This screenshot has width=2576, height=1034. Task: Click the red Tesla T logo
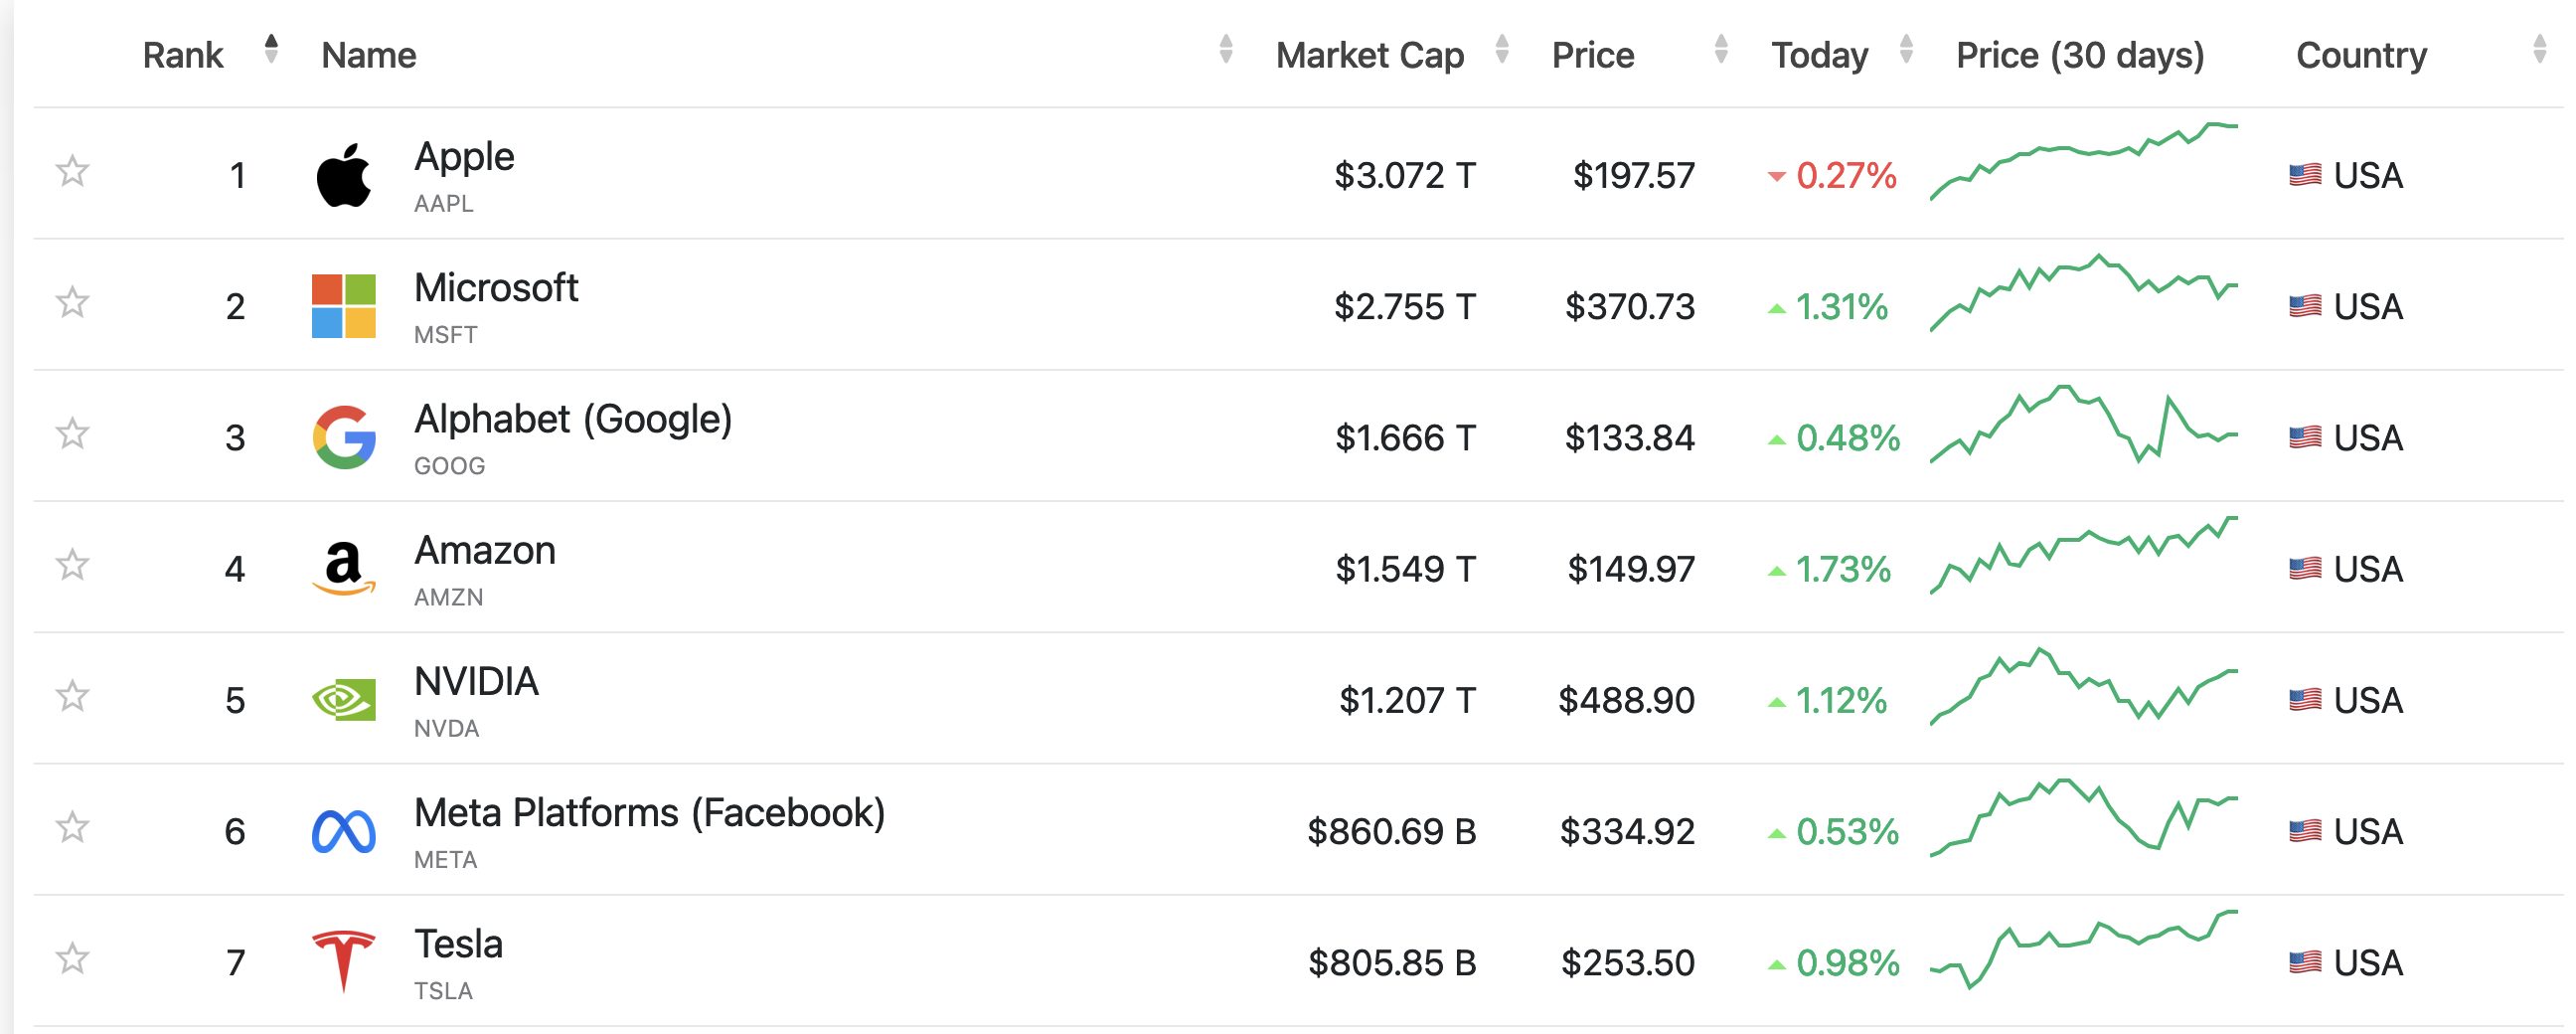pyautogui.click(x=343, y=961)
